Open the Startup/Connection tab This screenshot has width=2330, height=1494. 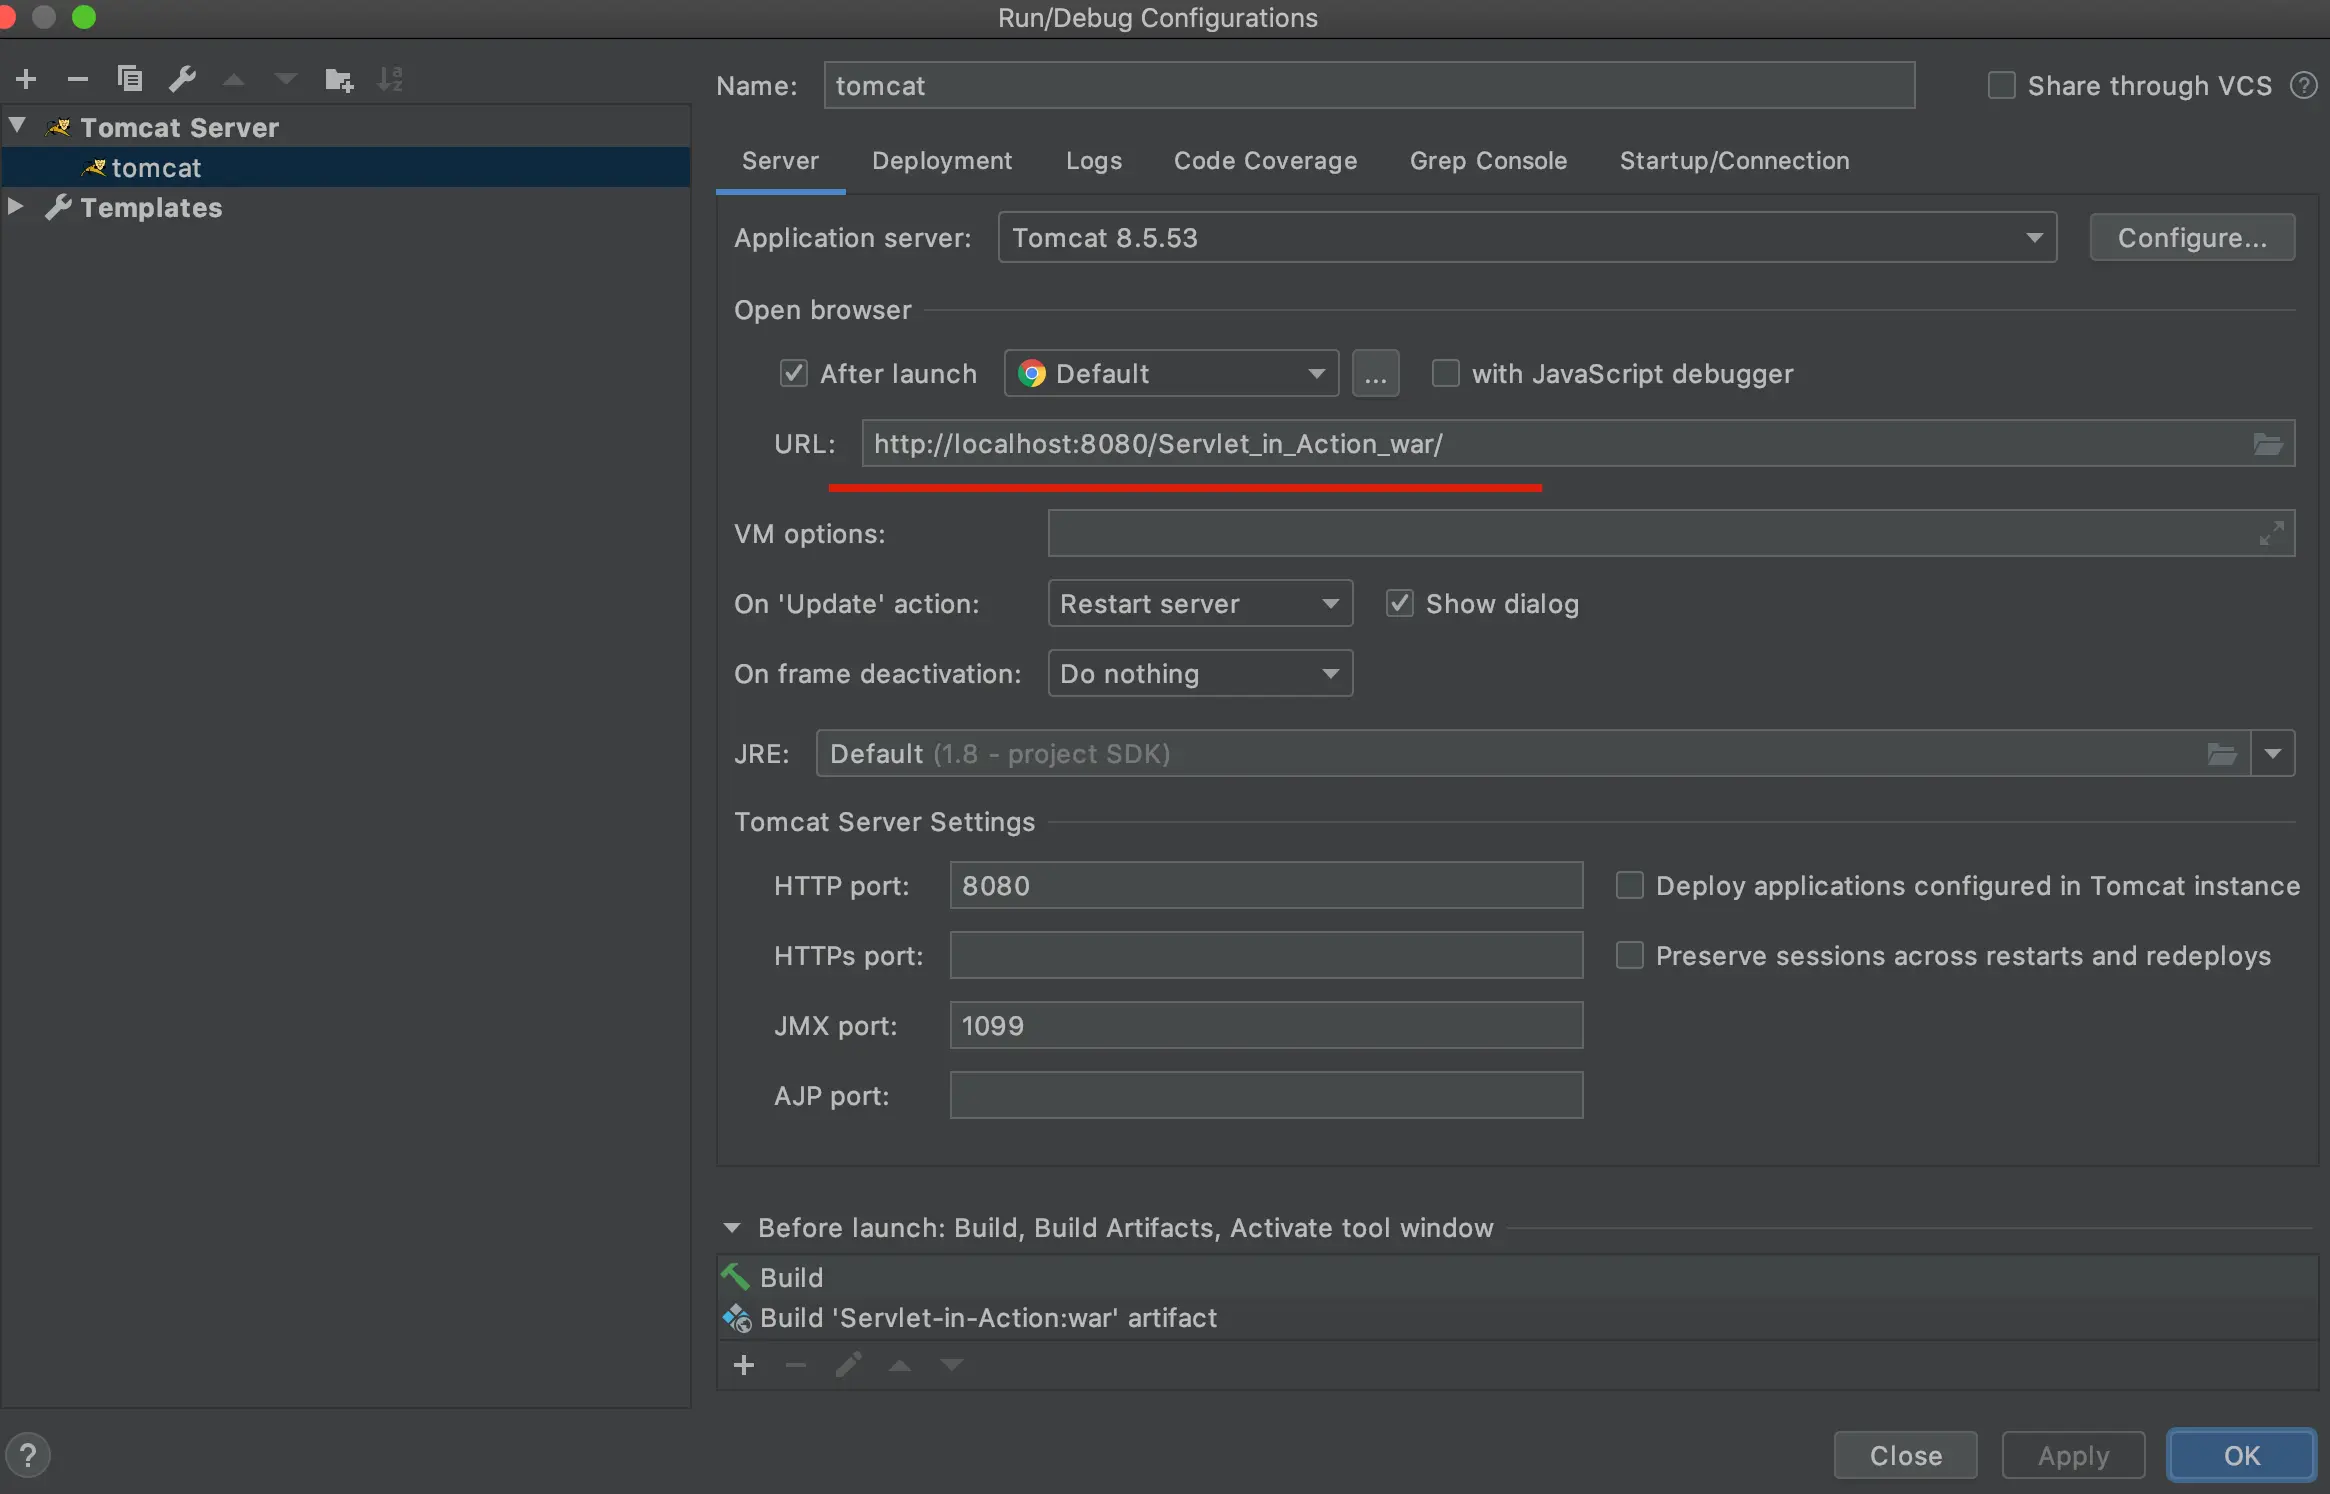[1733, 161]
